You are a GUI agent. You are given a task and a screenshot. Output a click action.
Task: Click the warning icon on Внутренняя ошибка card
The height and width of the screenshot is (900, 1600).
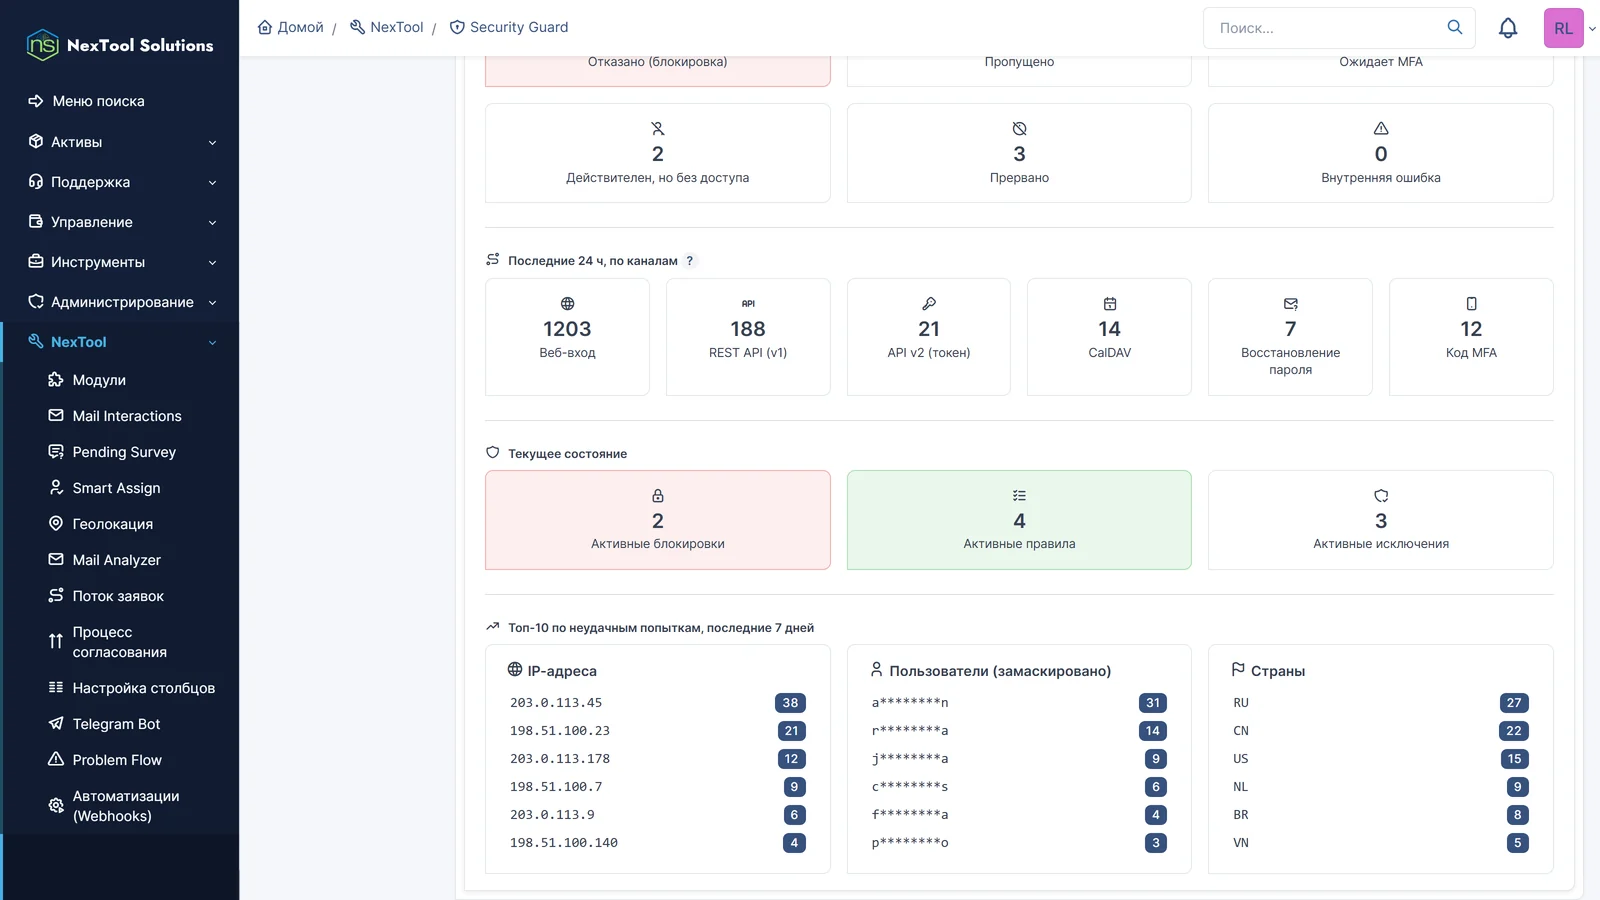(x=1381, y=128)
